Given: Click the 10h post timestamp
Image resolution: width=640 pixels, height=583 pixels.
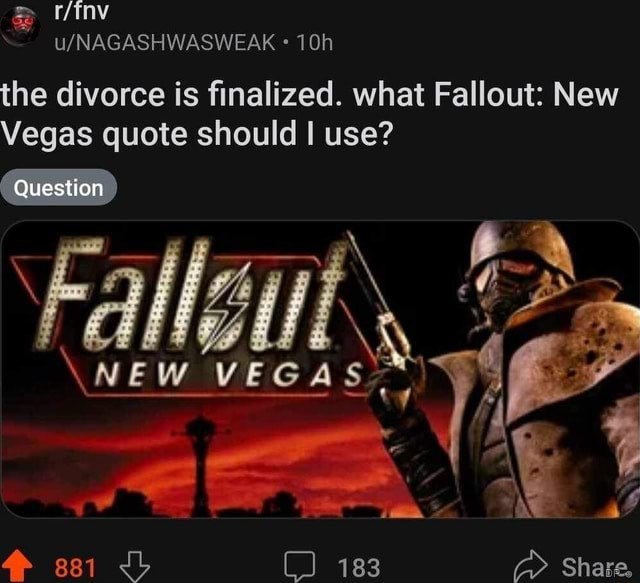Looking at the screenshot, I should click(x=315, y=42).
